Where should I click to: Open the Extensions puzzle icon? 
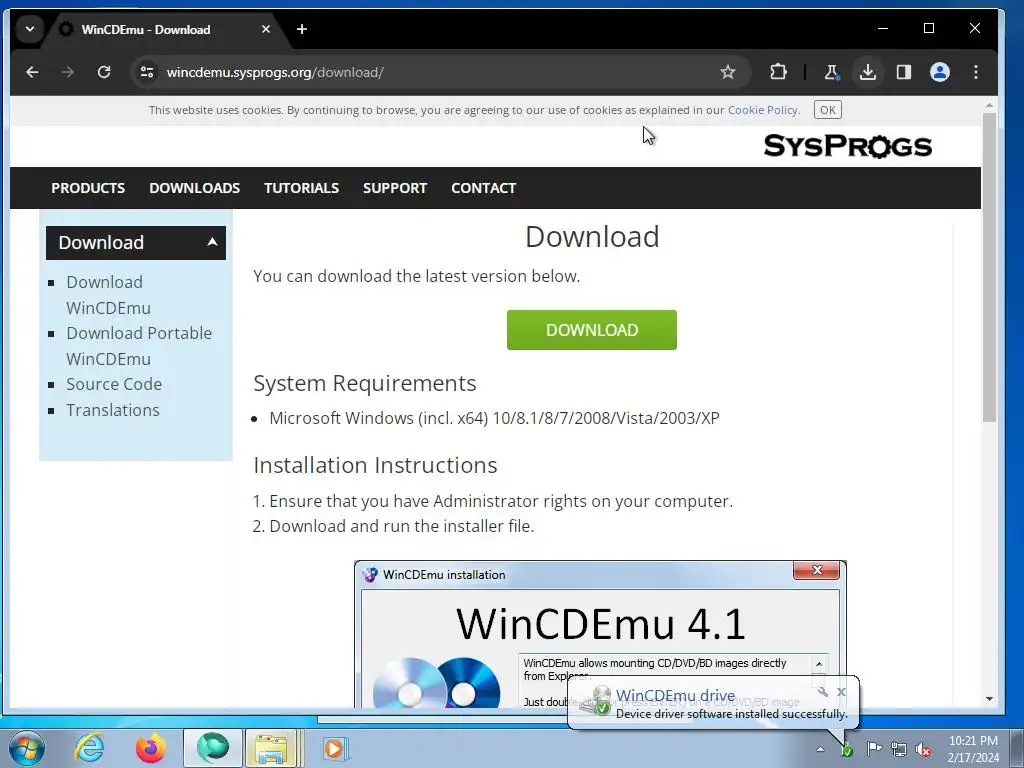click(x=778, y=72)
